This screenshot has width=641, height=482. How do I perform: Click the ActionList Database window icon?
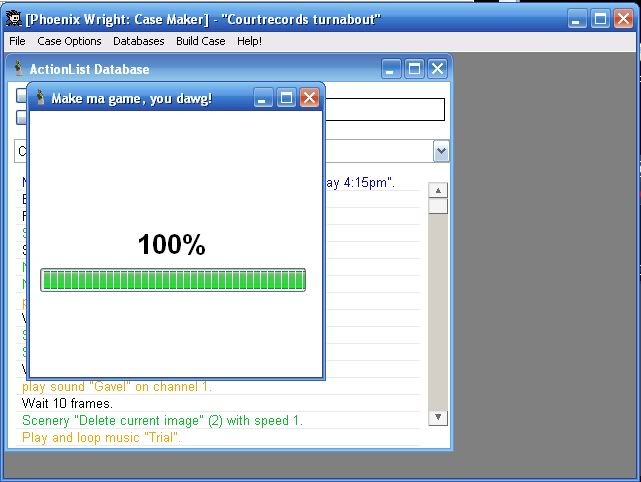click(x=18, y=68)
